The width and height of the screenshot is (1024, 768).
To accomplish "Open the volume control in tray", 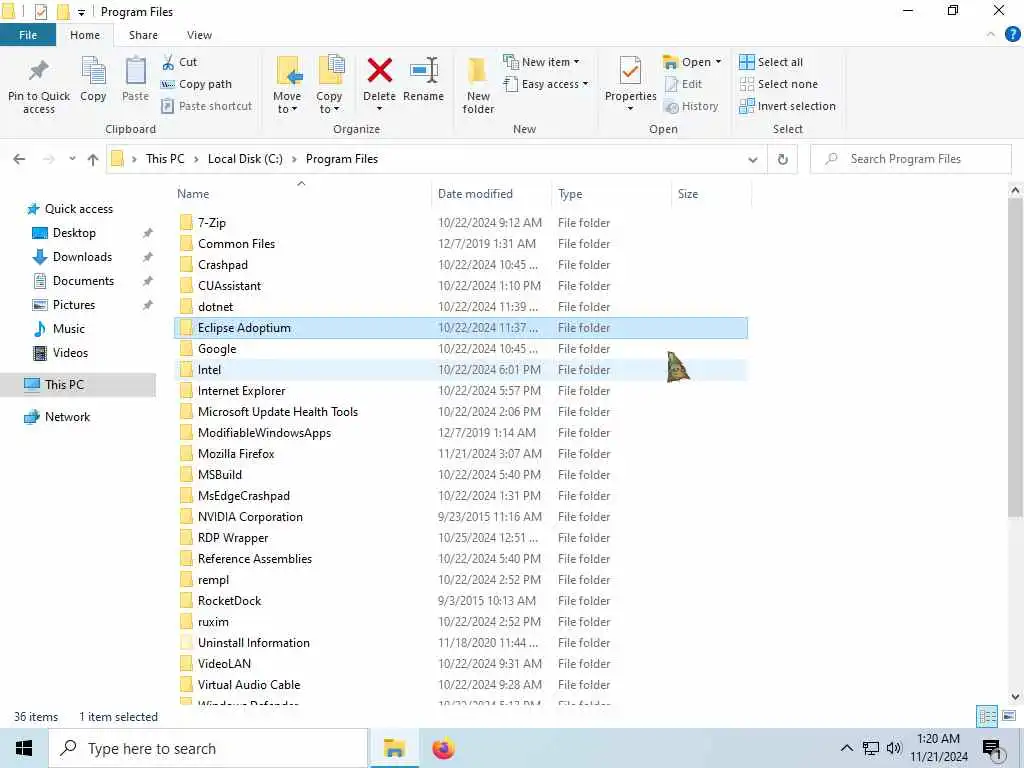I will pos(894,748).
